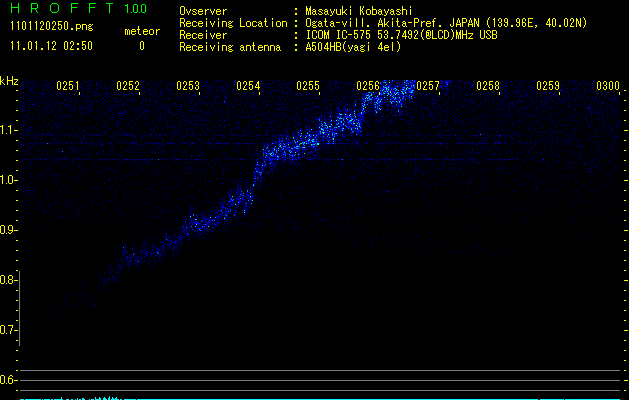Click the kHz axis unit label

pos(10,81)
